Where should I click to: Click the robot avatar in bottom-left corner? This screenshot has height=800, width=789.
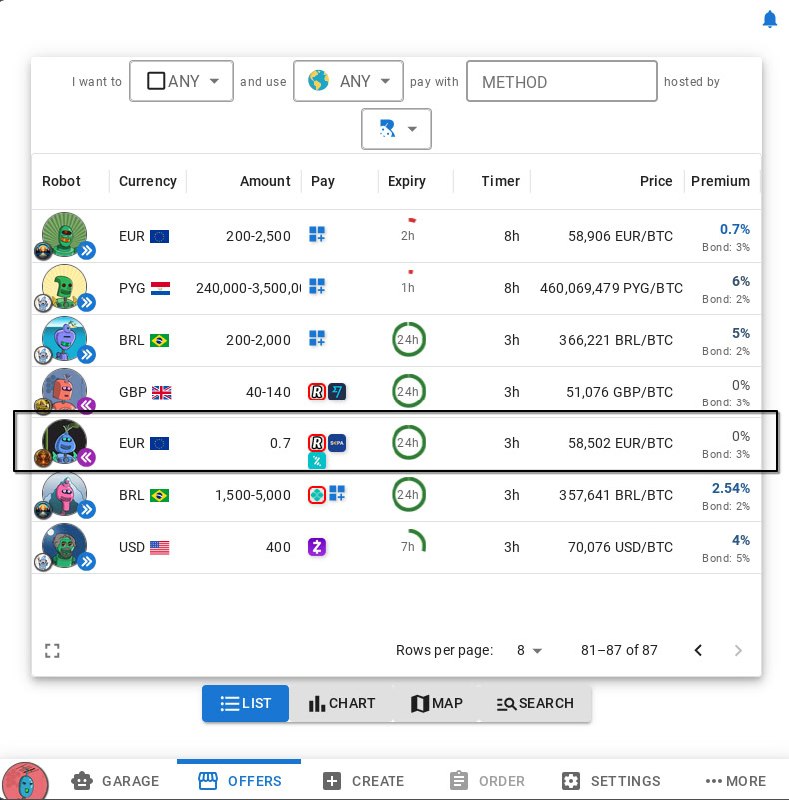pos(25,781)
